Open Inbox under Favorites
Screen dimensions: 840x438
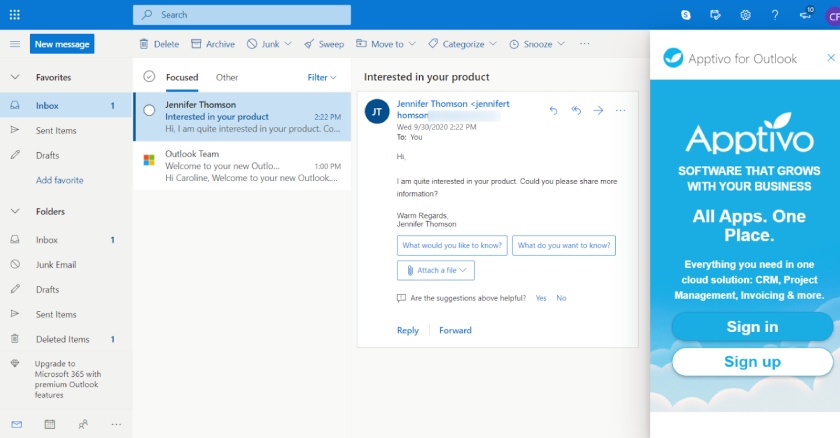(x=66, y=105)
